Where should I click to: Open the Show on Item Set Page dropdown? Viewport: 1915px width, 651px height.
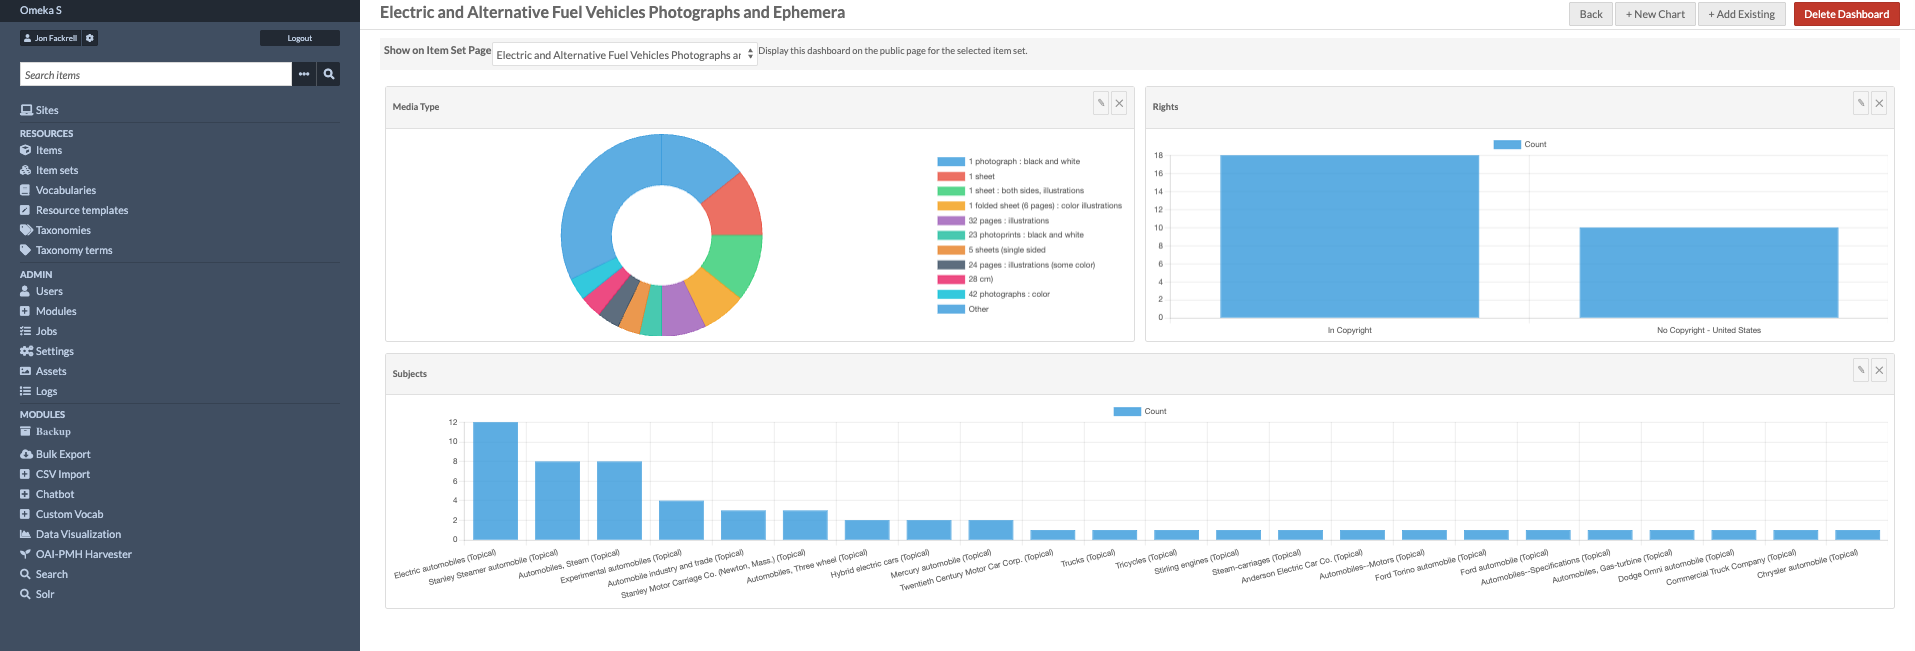click(x=625, y=55)
